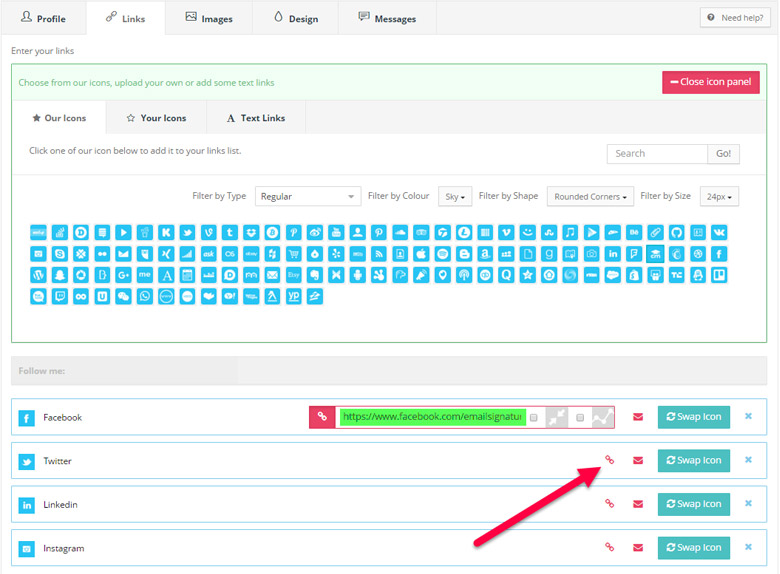Add the Tumblr t icon from the grid

[230, 232]
